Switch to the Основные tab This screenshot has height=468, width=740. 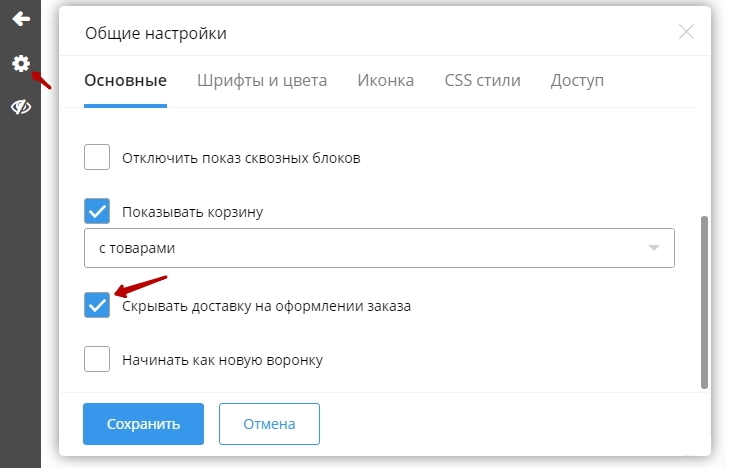click(x=125, y=81)
